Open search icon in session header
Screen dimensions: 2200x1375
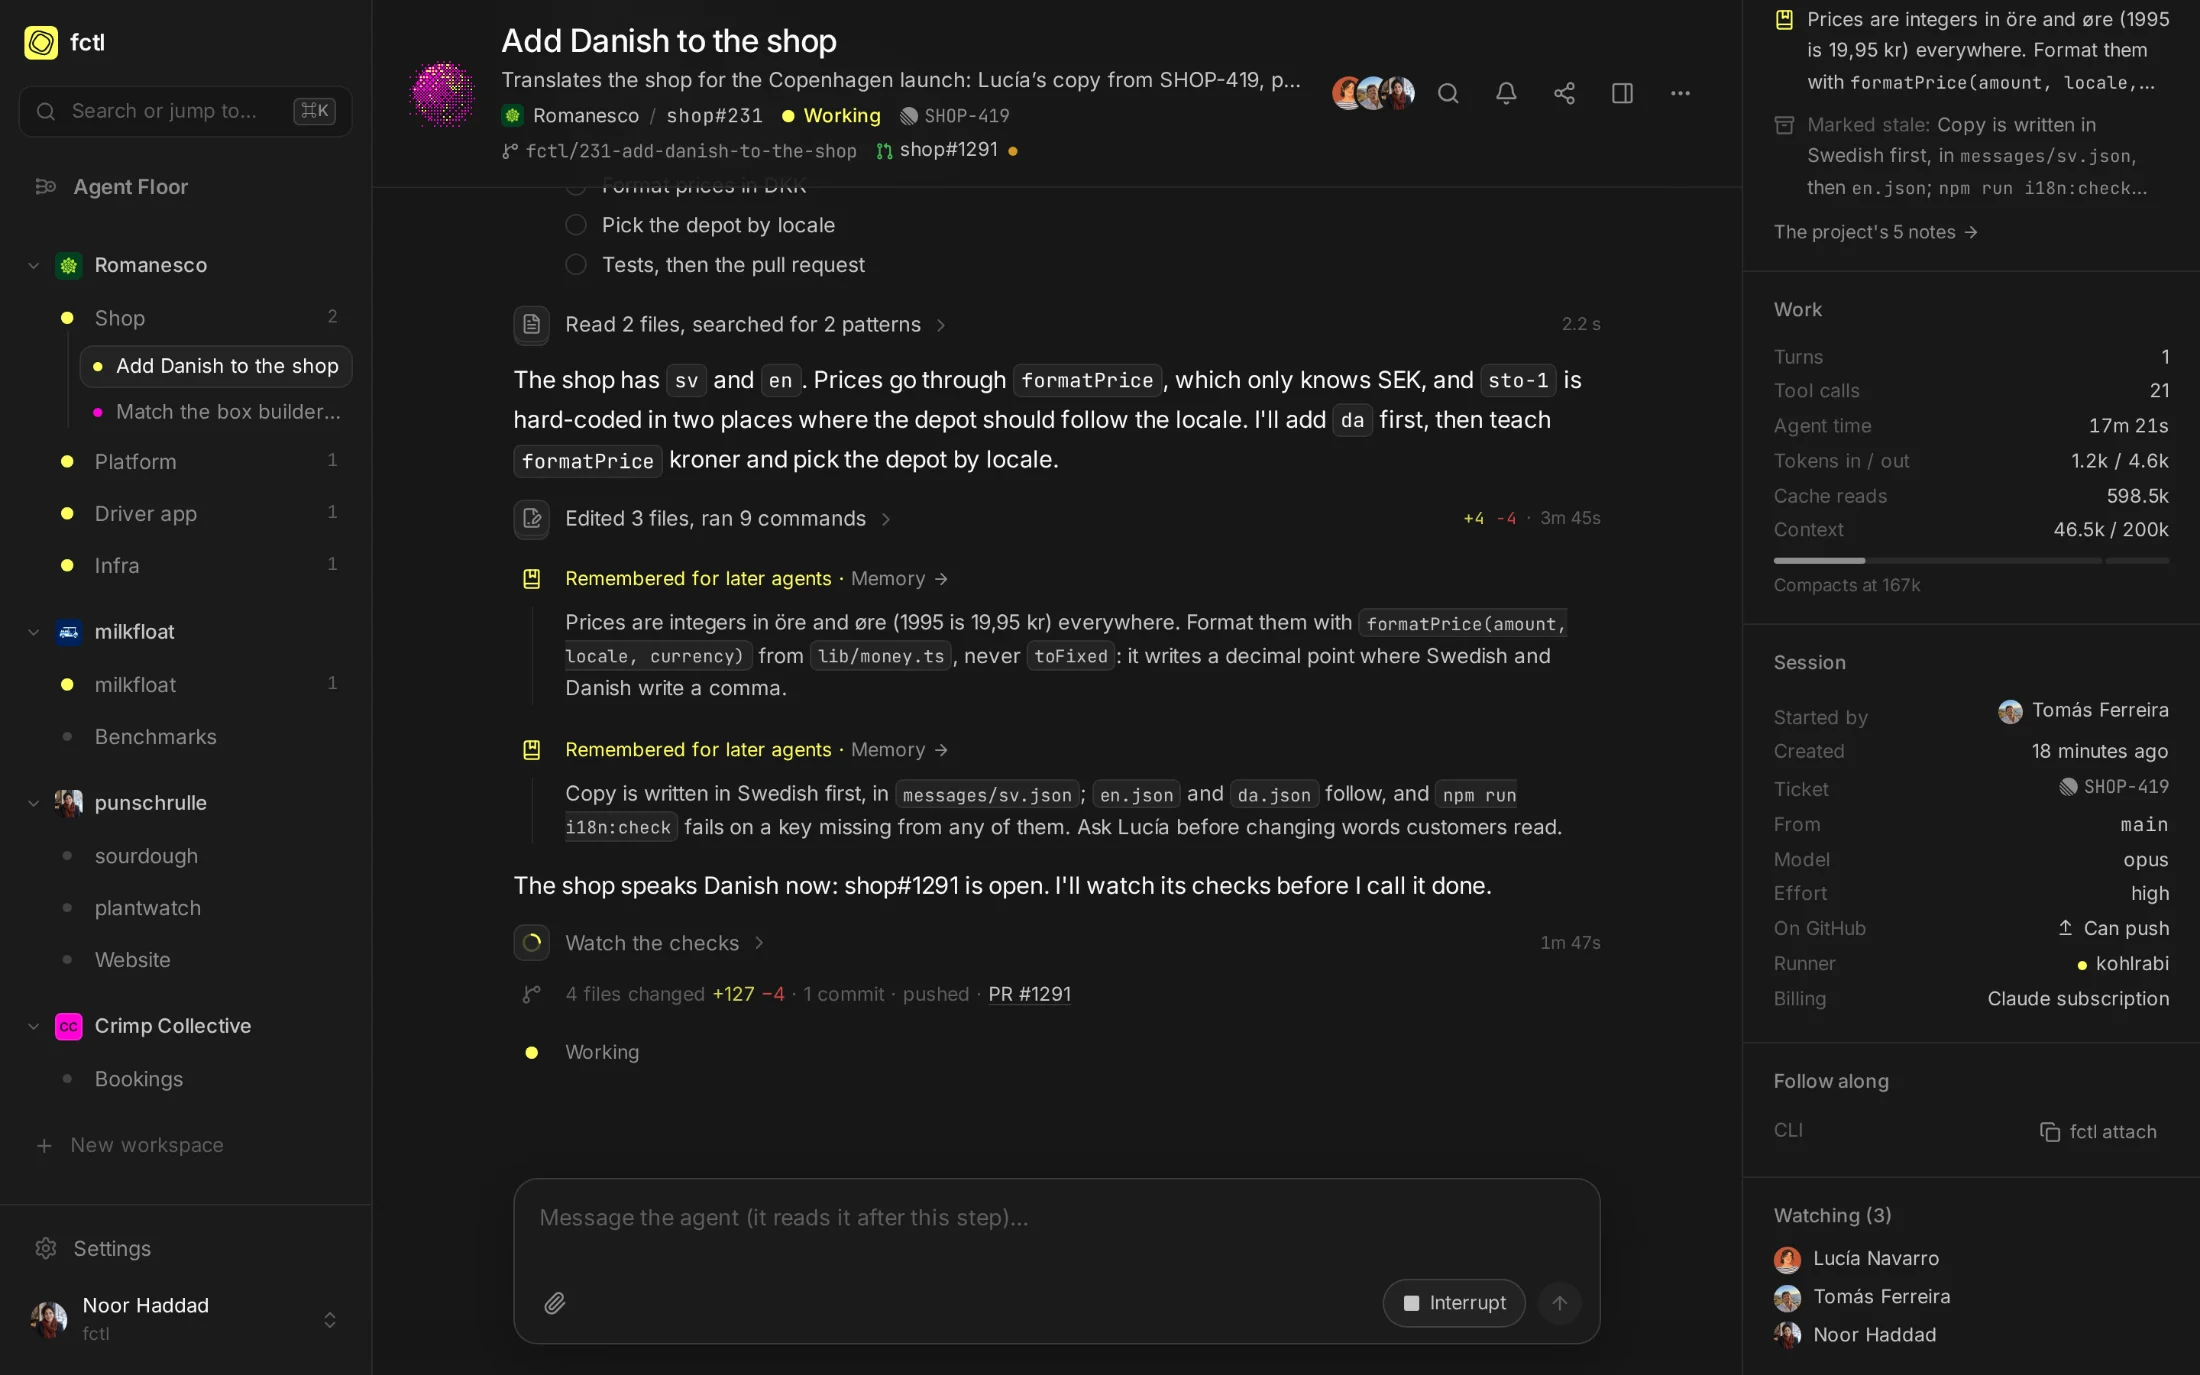coord(1448,94)
